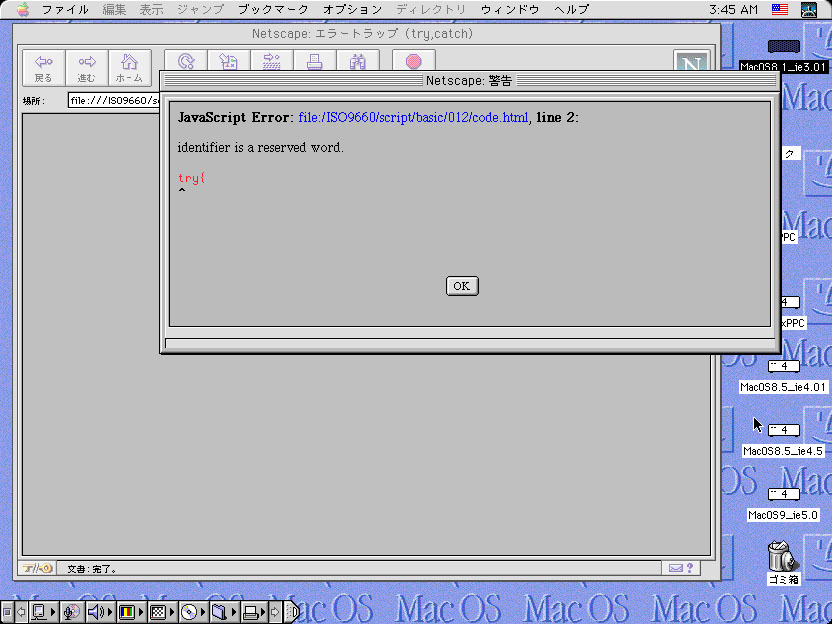832x624 pixels.
Task: Click the location (場所) URL field
Action: (x=114, y=100)
